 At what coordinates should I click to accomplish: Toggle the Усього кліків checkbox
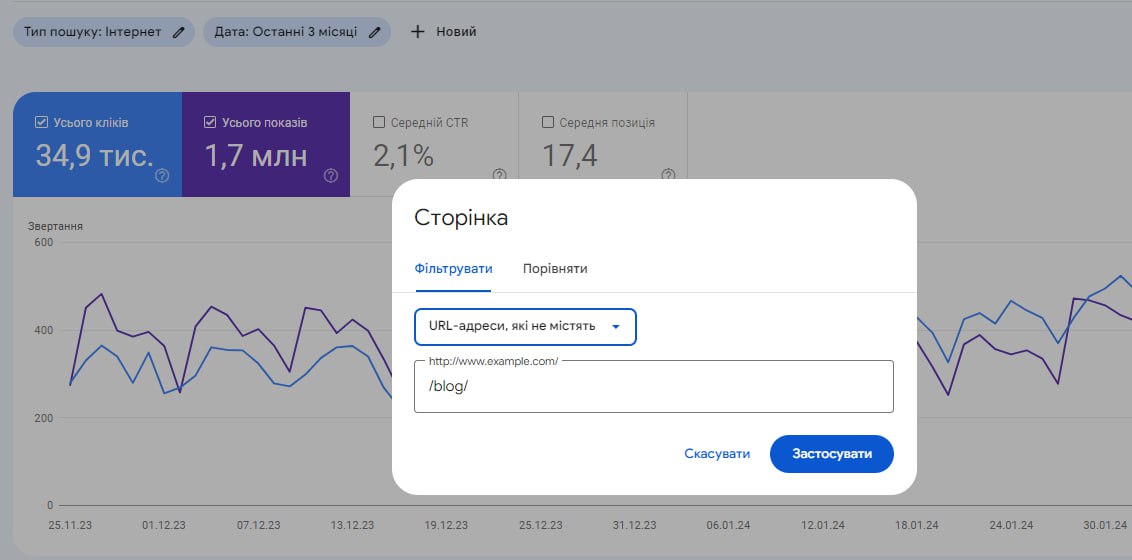coord(41,123)
